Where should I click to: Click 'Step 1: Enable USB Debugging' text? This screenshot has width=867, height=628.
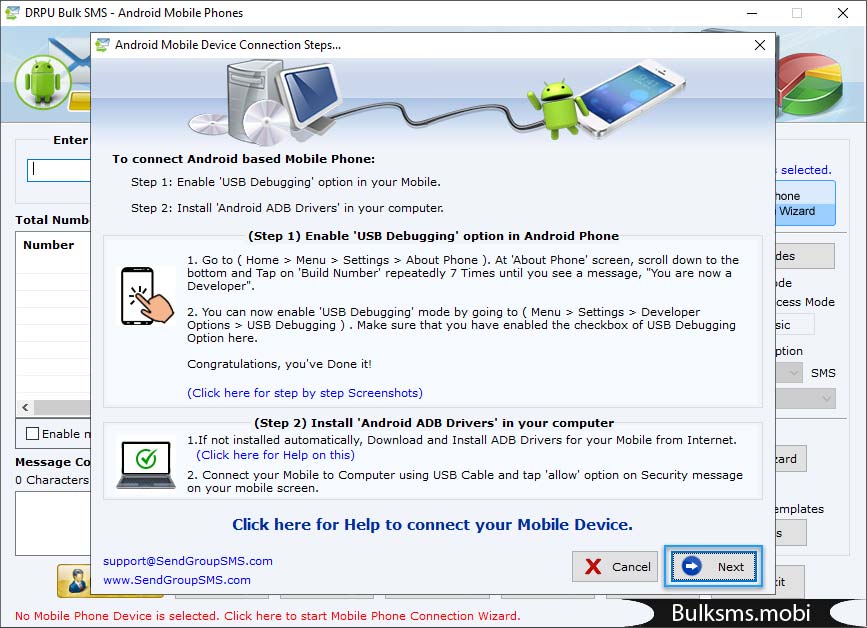coord(286,182)
